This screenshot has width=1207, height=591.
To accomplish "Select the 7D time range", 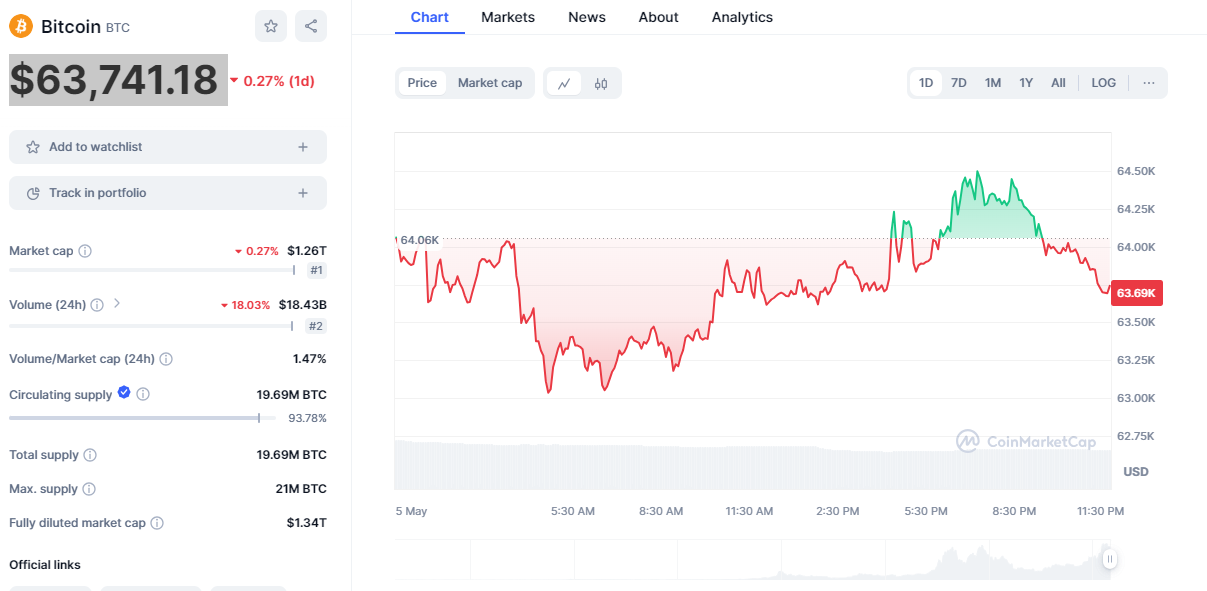I will [x=959, y=83].
